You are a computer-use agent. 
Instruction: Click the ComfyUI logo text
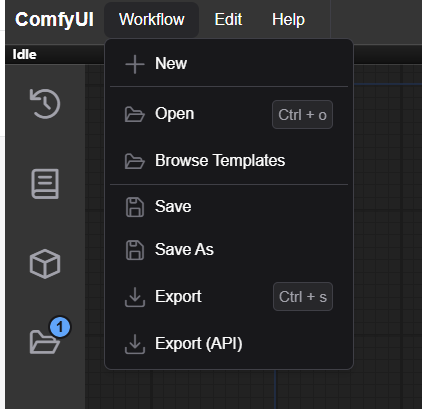pos(54,19)
